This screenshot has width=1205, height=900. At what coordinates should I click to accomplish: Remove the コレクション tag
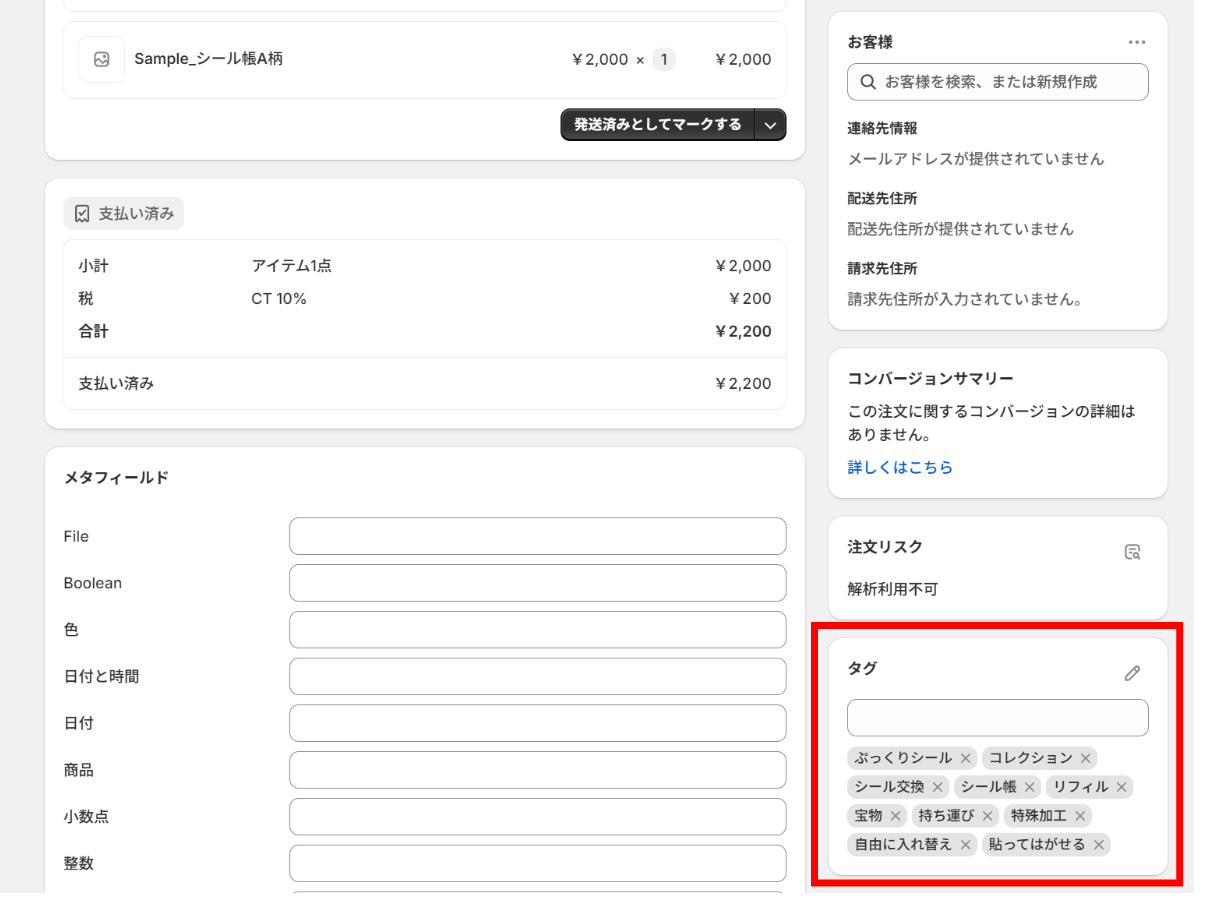pyautogui.click(x=1085, y=758)
